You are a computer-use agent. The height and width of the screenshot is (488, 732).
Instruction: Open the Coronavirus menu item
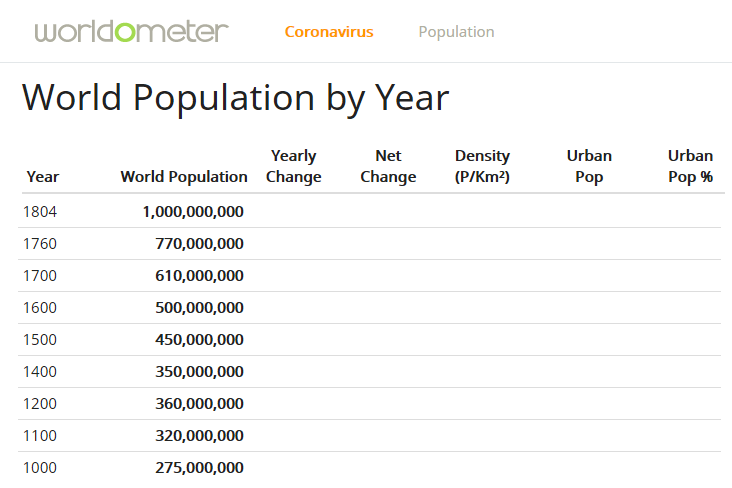[329, 32]
